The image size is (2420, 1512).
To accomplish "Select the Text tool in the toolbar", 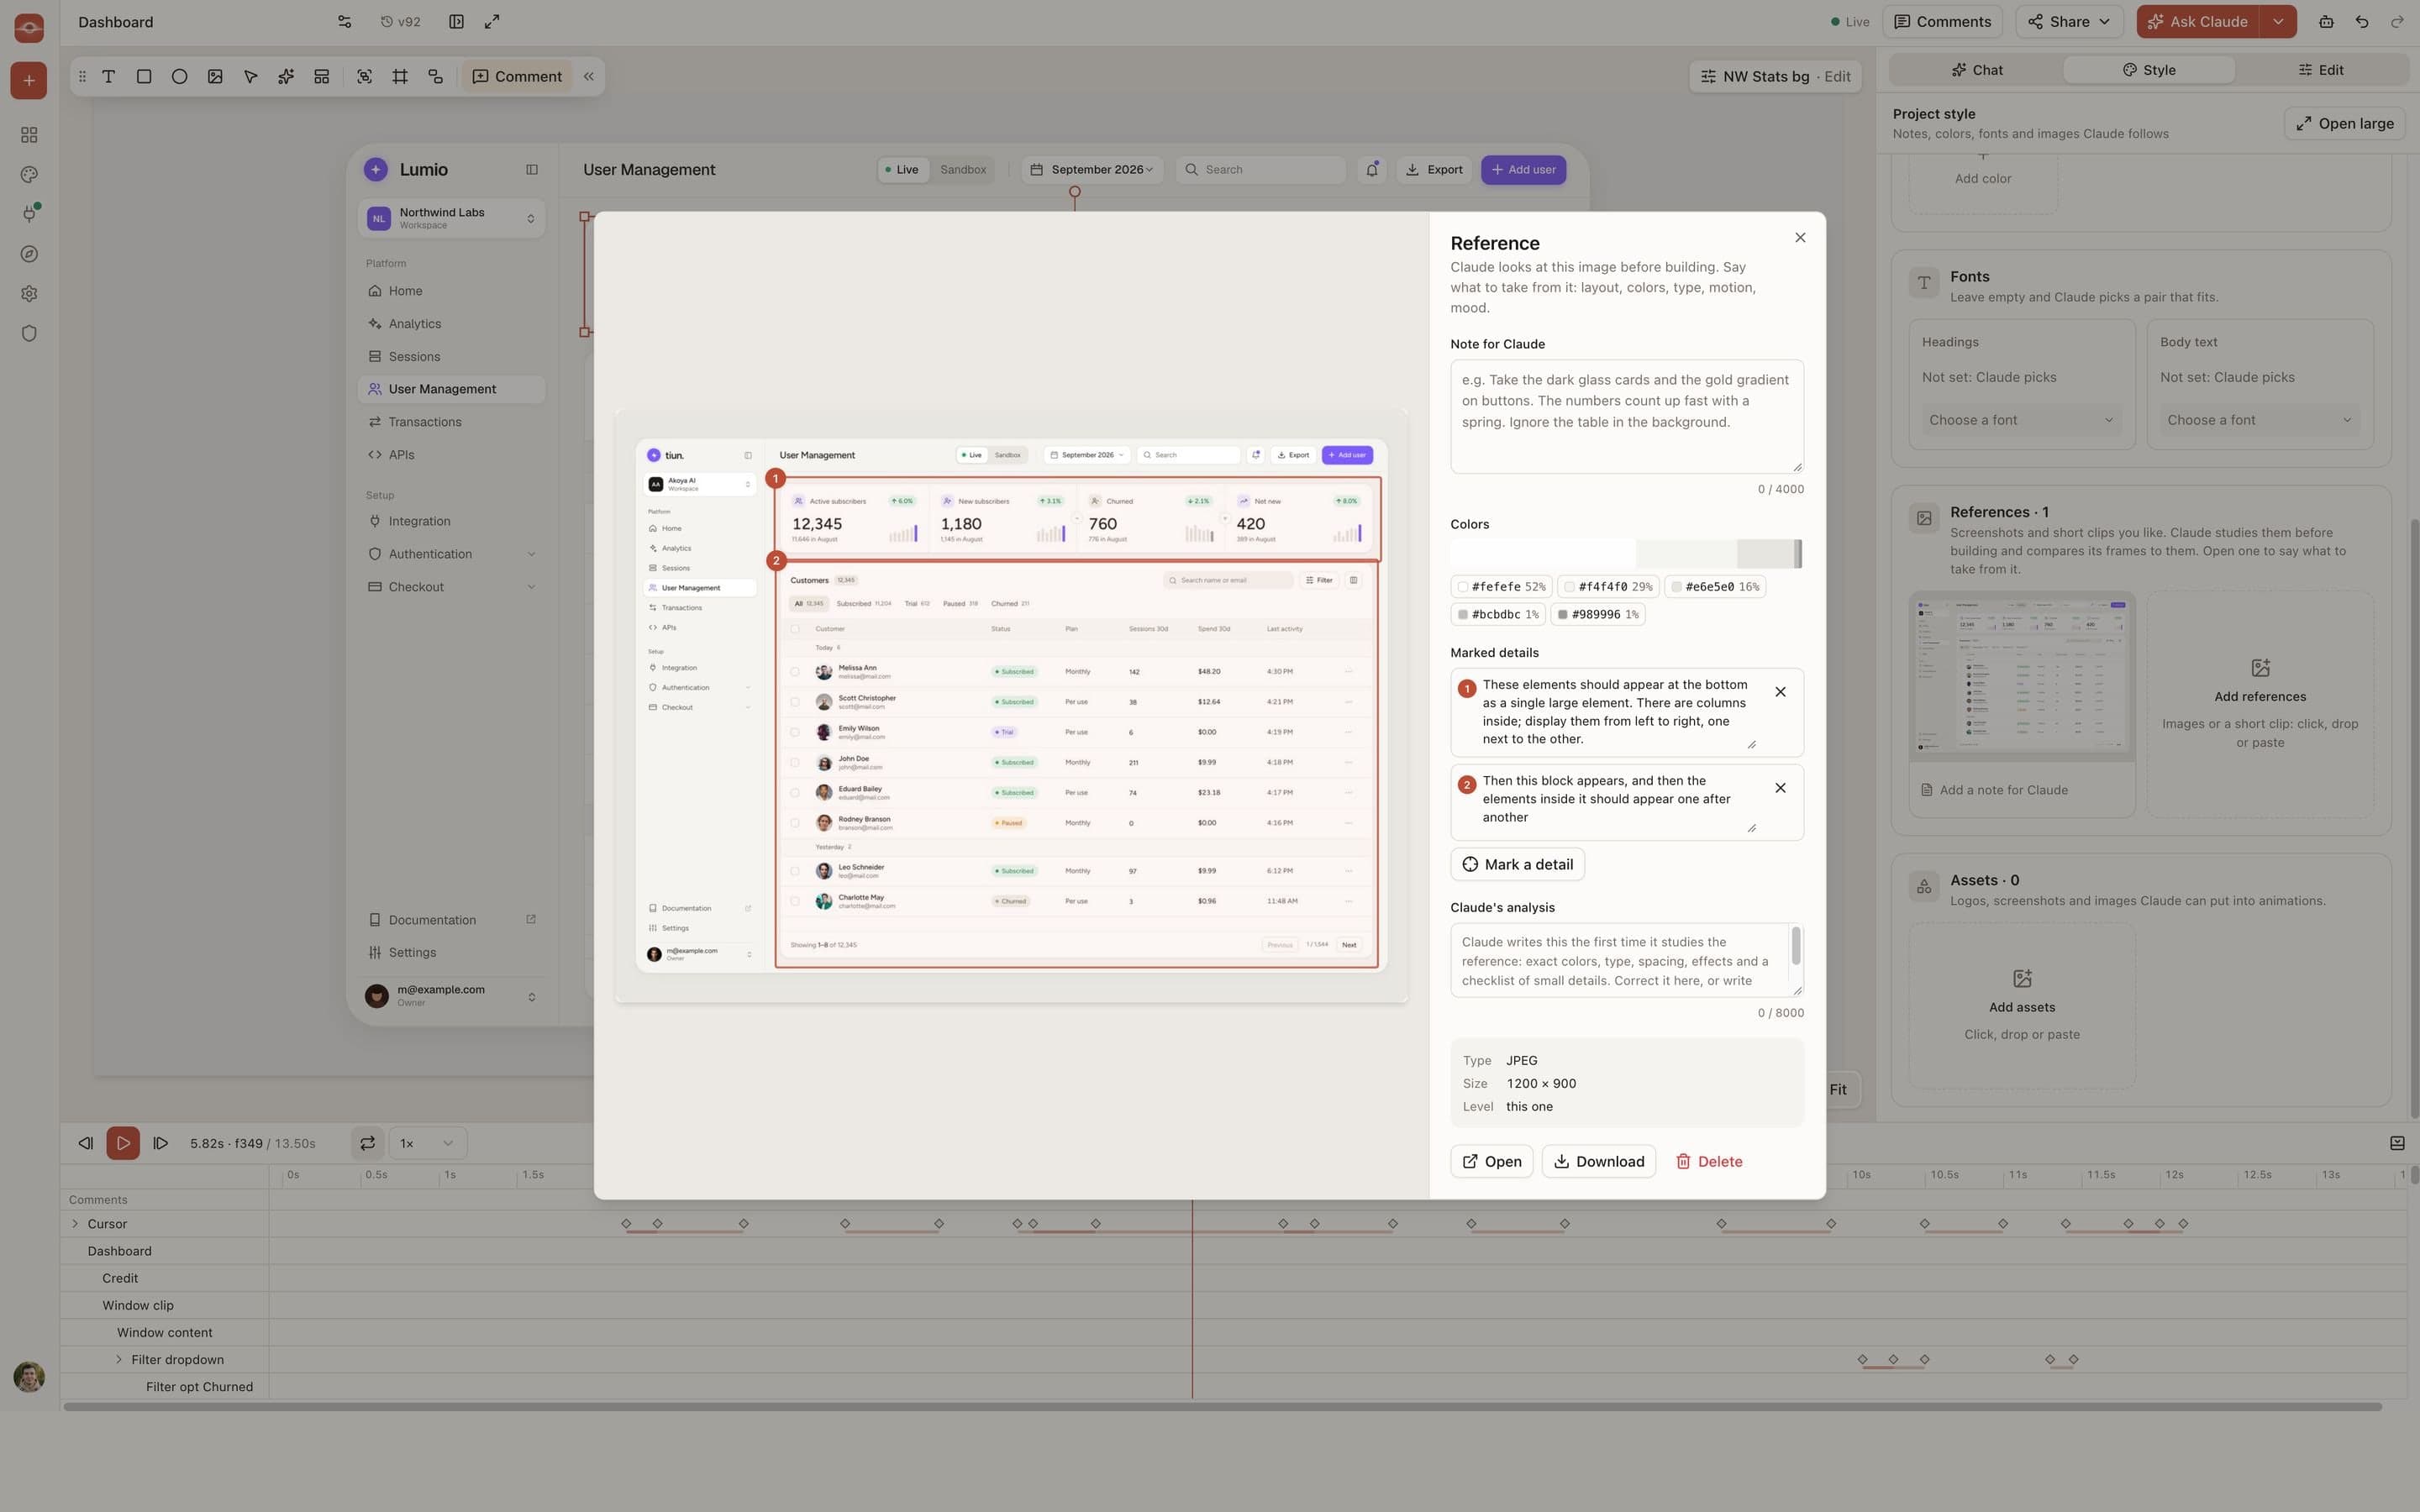I will pos(109,76).
